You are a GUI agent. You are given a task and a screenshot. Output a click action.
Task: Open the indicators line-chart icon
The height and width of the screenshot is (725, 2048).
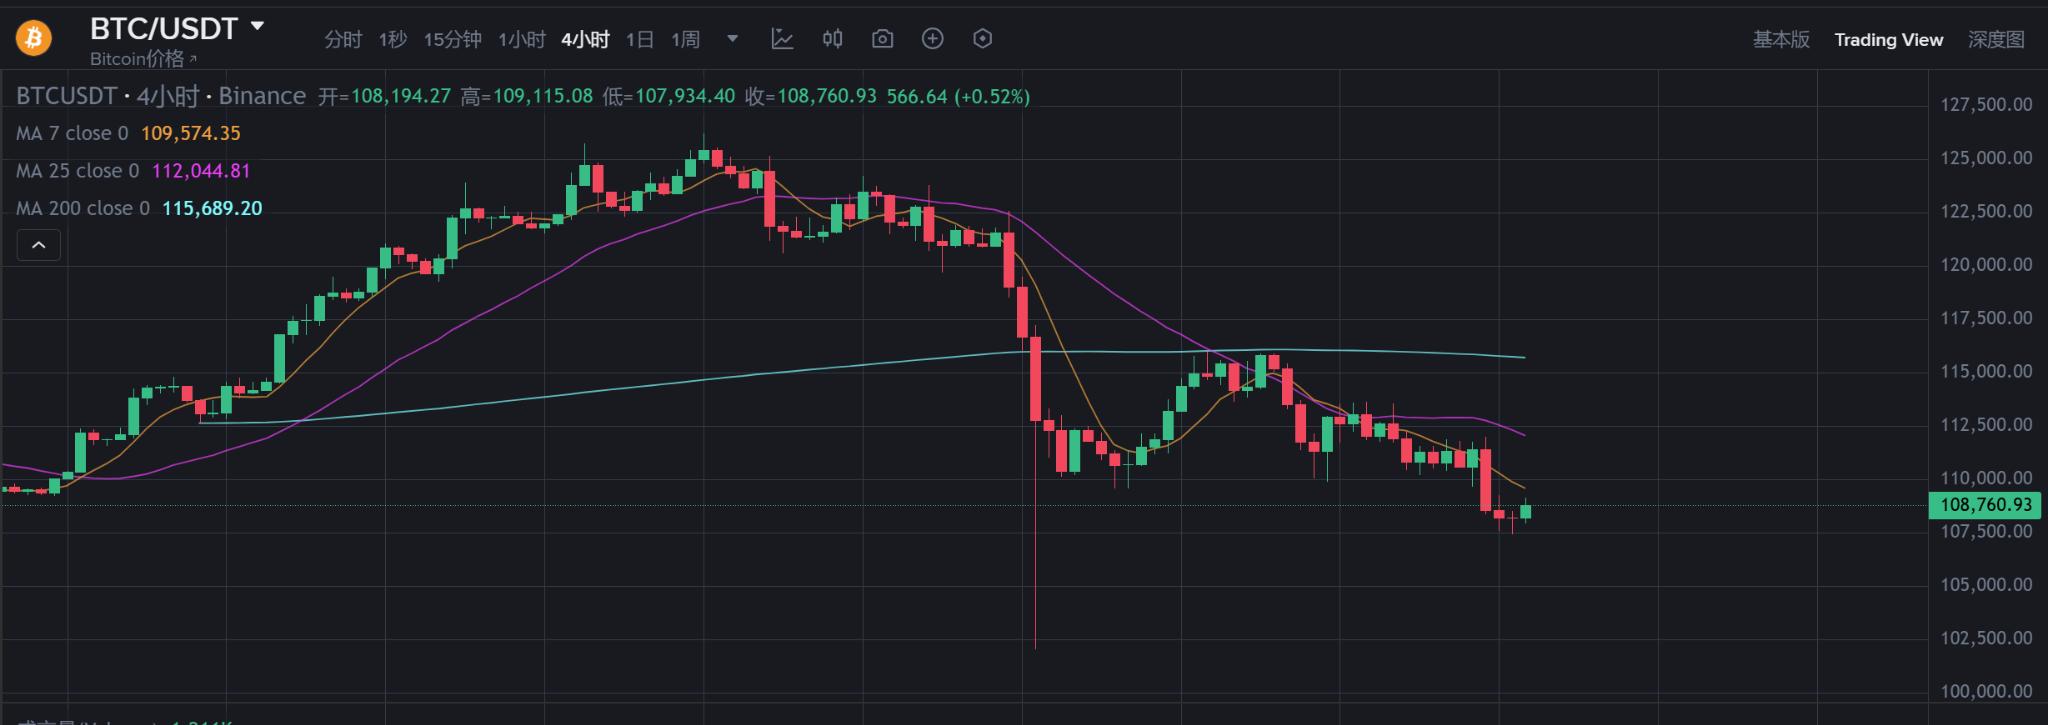click(x=782, y=39)
